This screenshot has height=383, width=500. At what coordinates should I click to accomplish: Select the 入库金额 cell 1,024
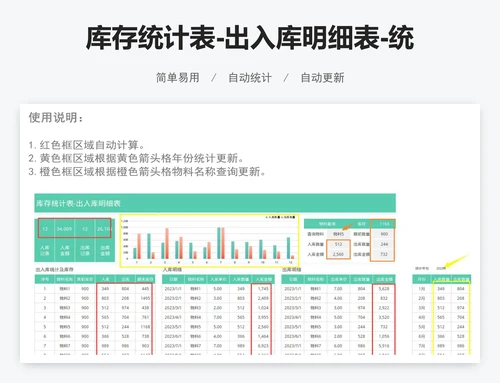click(263, 308)
